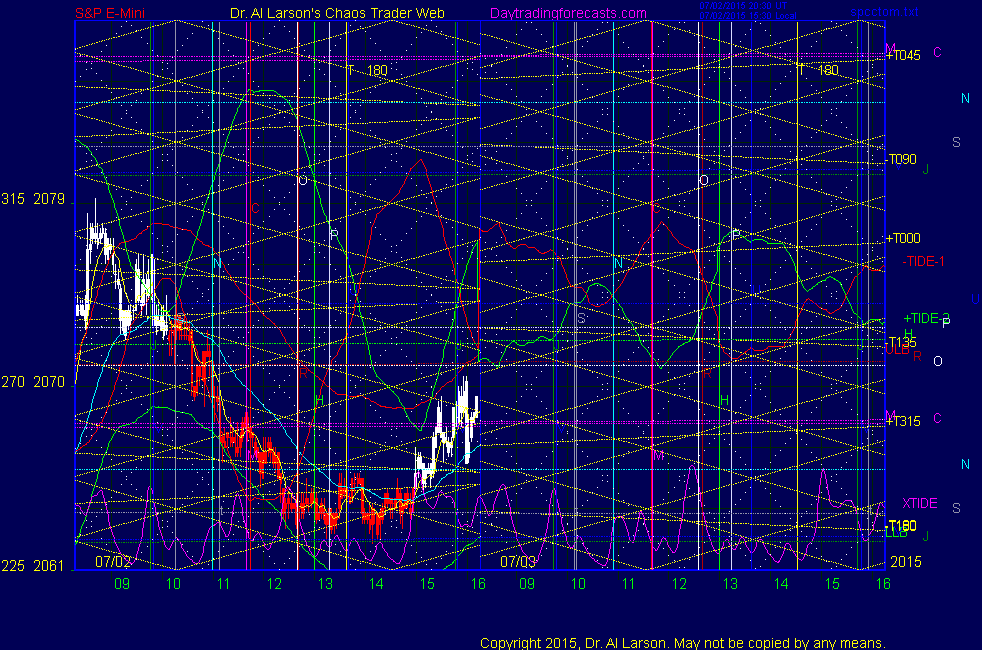Select the green '+TIDE-2' legend label
Viewport: 982px width, 650px height.
926,318
